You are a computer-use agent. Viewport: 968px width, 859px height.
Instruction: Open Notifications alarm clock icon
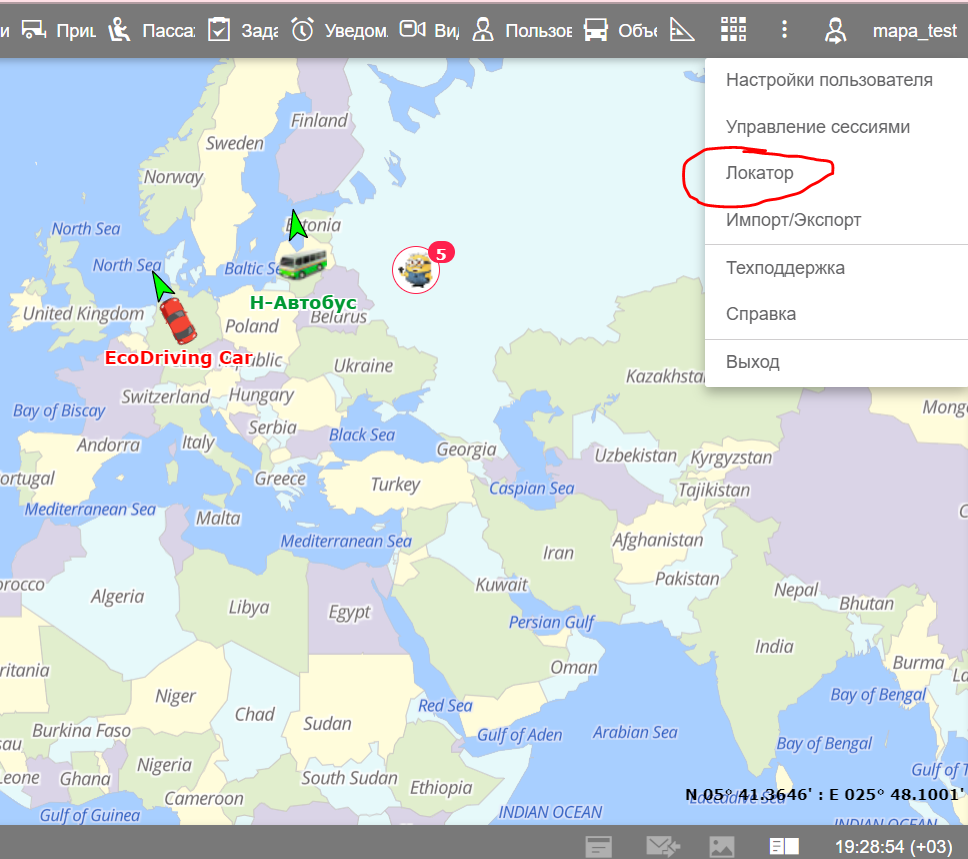[302, 30]
